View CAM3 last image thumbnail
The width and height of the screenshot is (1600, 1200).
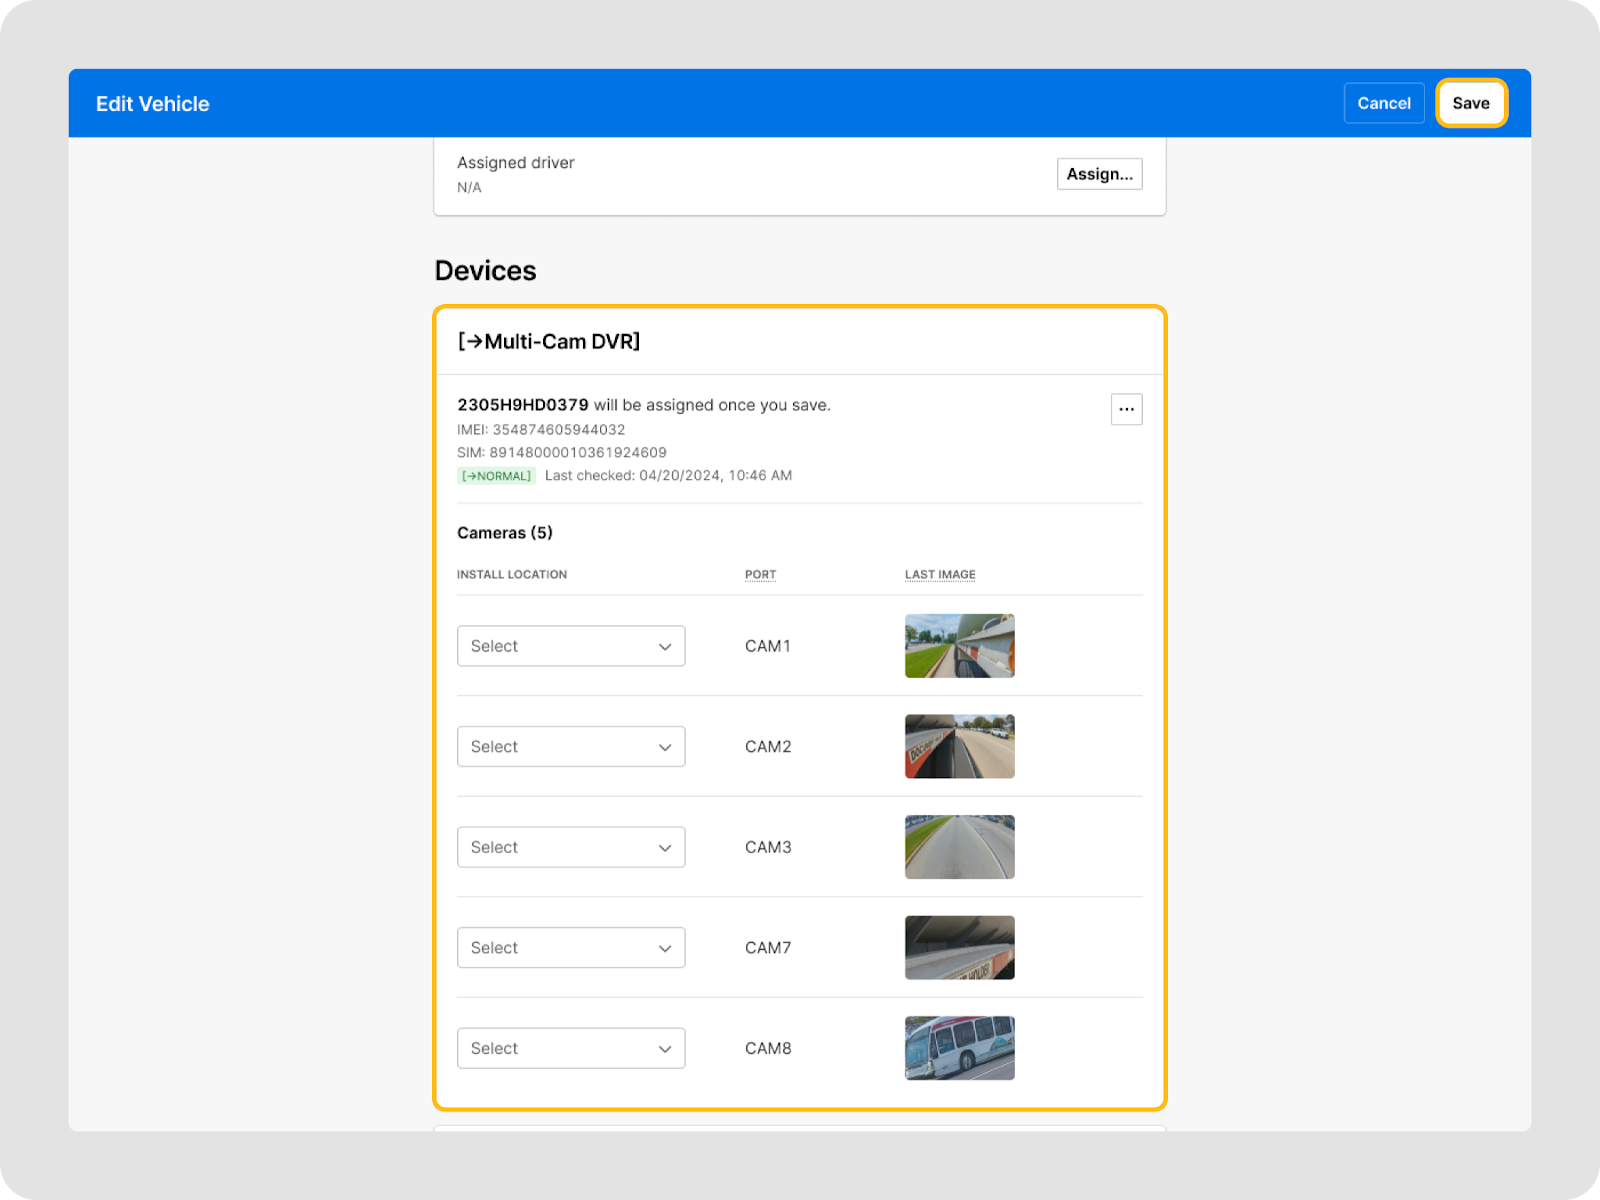pos(959,847)
